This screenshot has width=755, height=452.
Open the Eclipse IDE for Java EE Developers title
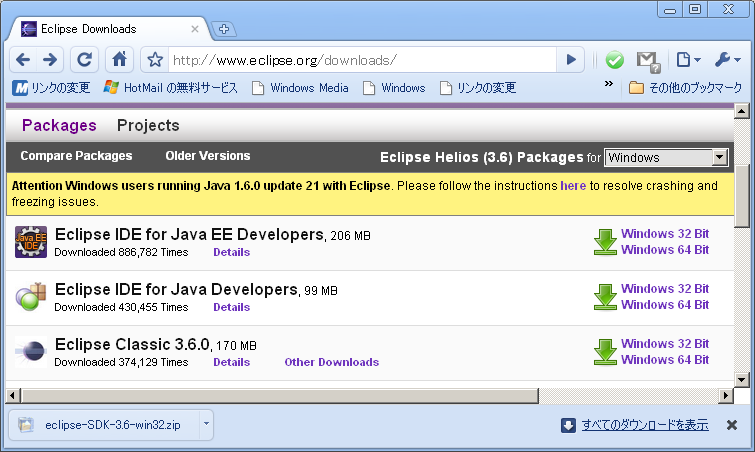tap(189, 234)
